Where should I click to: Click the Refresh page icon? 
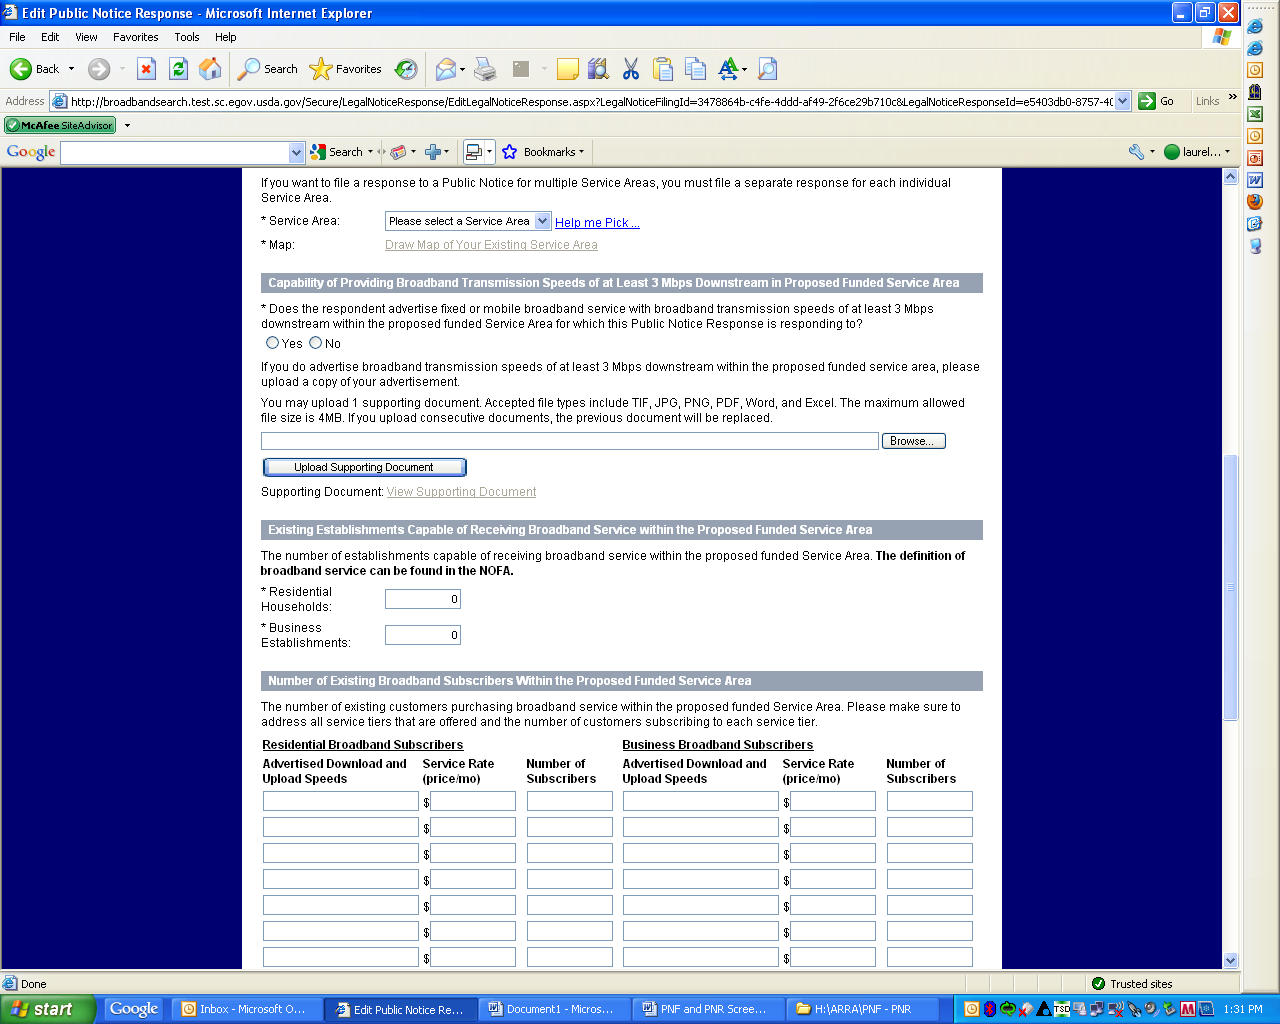coord(178,69)
